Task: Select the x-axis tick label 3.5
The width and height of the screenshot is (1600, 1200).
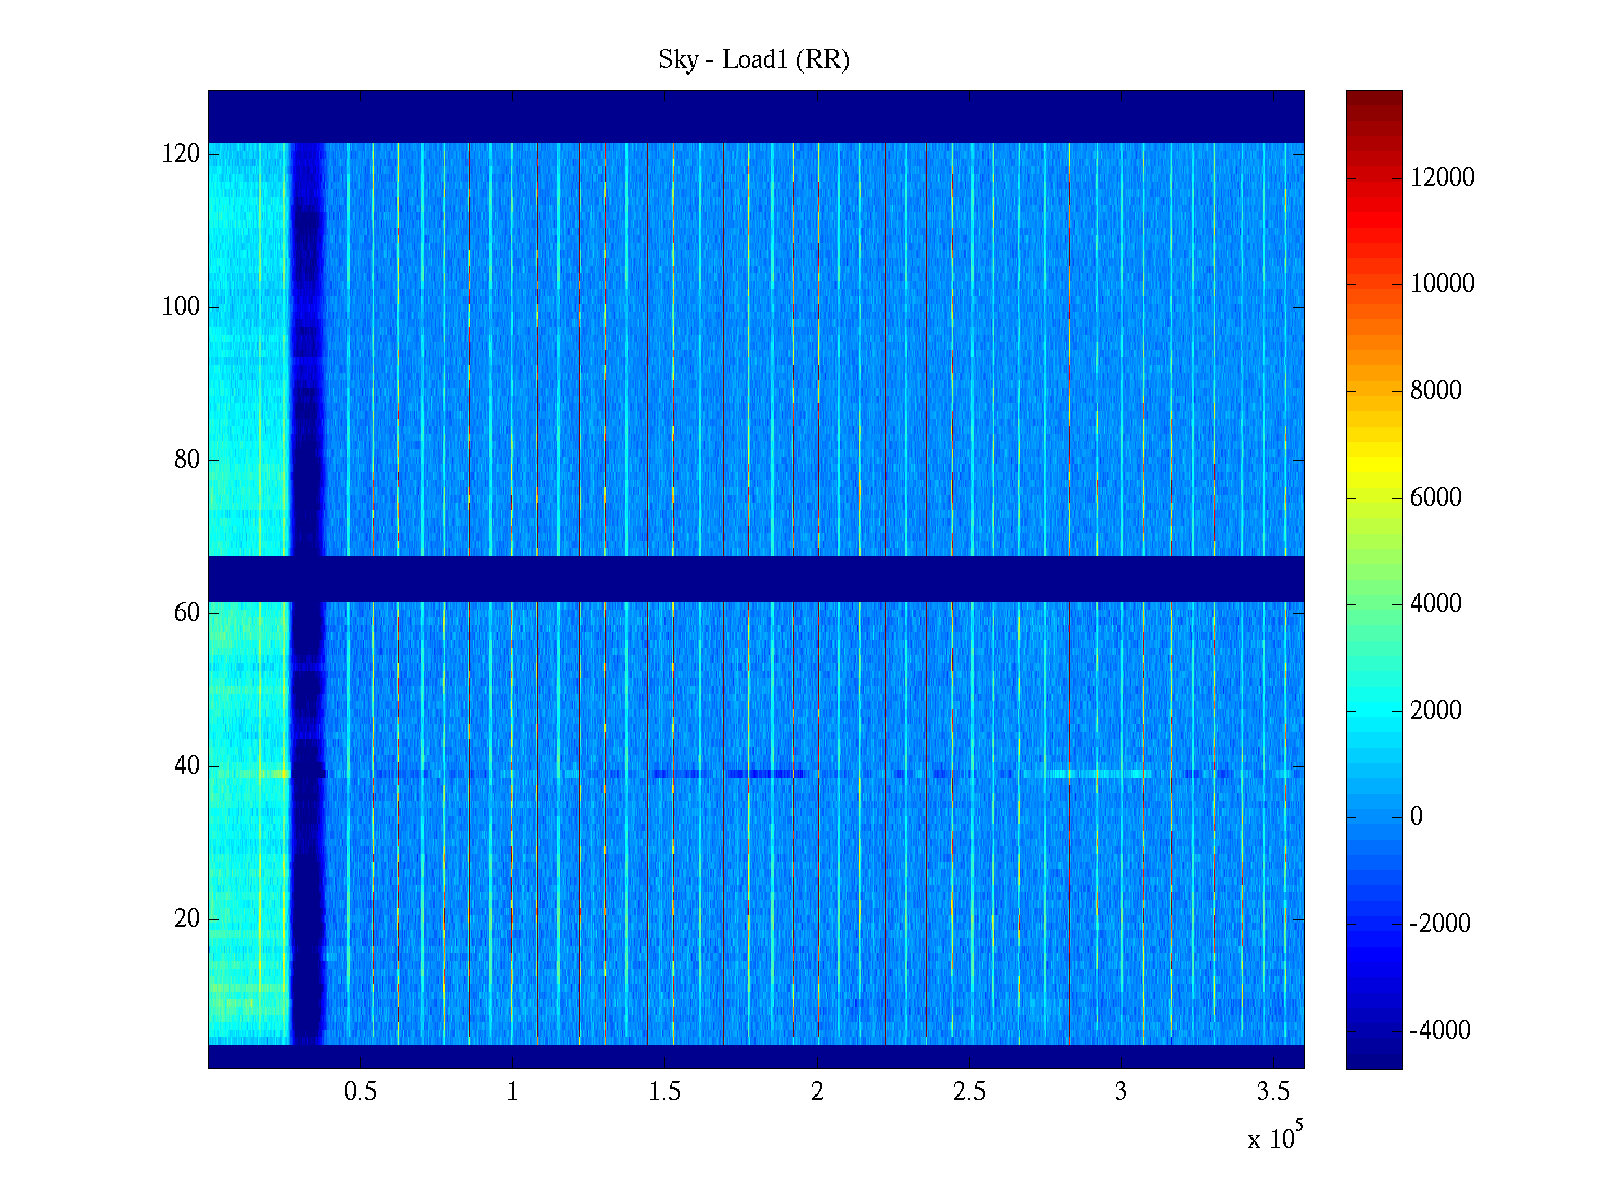Action: click(1273, 1092)
